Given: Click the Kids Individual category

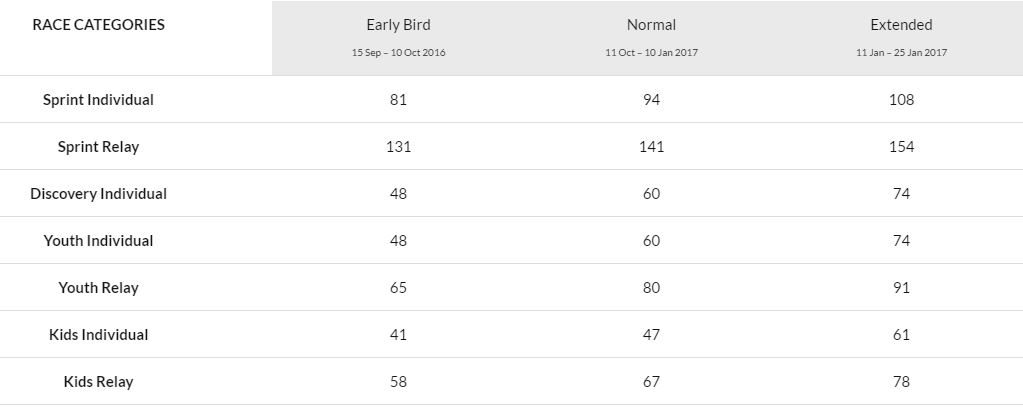Looking at the screenshot, I should [x=99, y=335].
